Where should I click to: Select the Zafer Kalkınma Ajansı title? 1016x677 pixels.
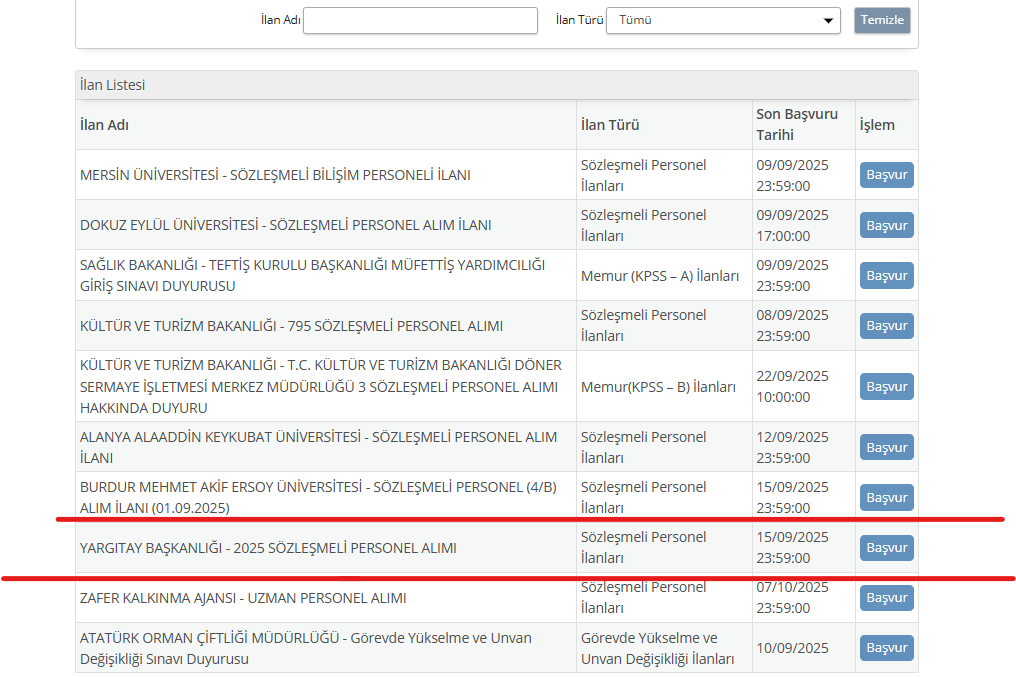[x=243, y=598]
